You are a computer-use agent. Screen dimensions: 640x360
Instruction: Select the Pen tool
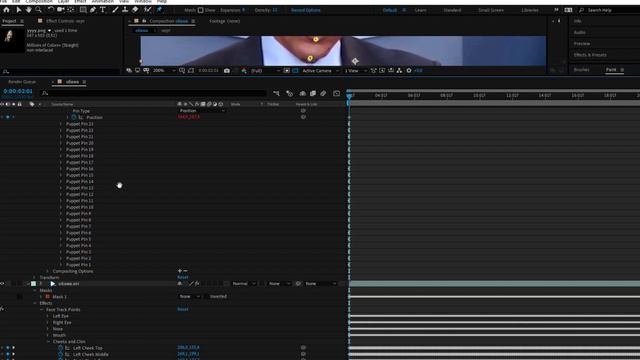tap(93, 10)
